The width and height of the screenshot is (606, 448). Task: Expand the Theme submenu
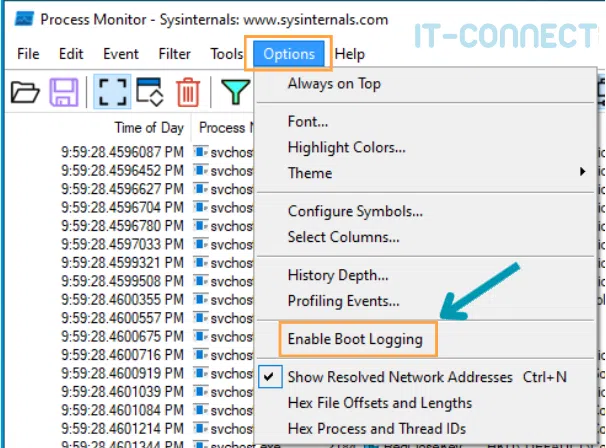click(425, 173)
